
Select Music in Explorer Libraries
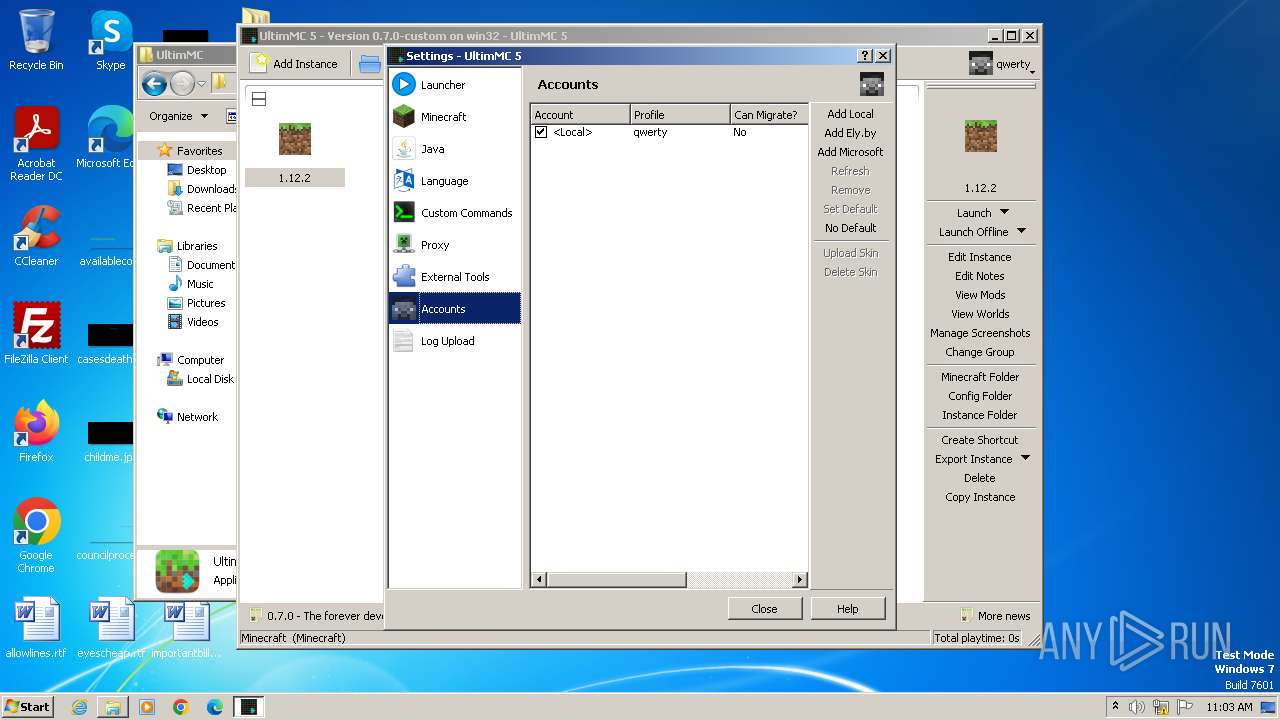(x=200, y=284)
